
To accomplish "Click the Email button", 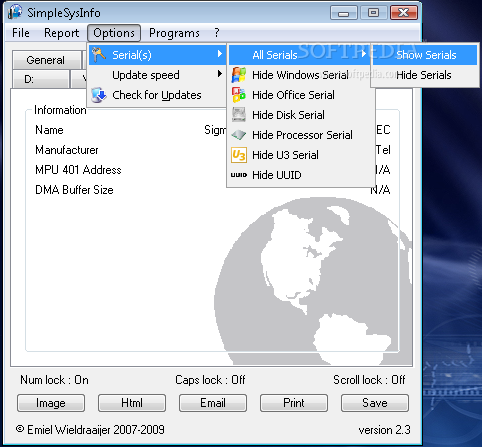I will [x=213, y=403].
